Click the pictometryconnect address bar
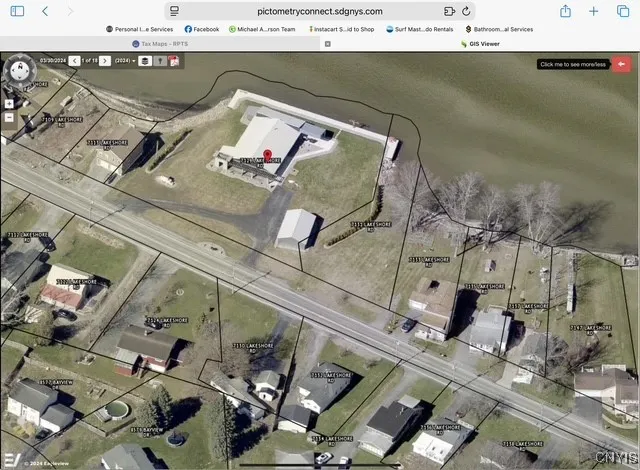 tap(320, 11)
